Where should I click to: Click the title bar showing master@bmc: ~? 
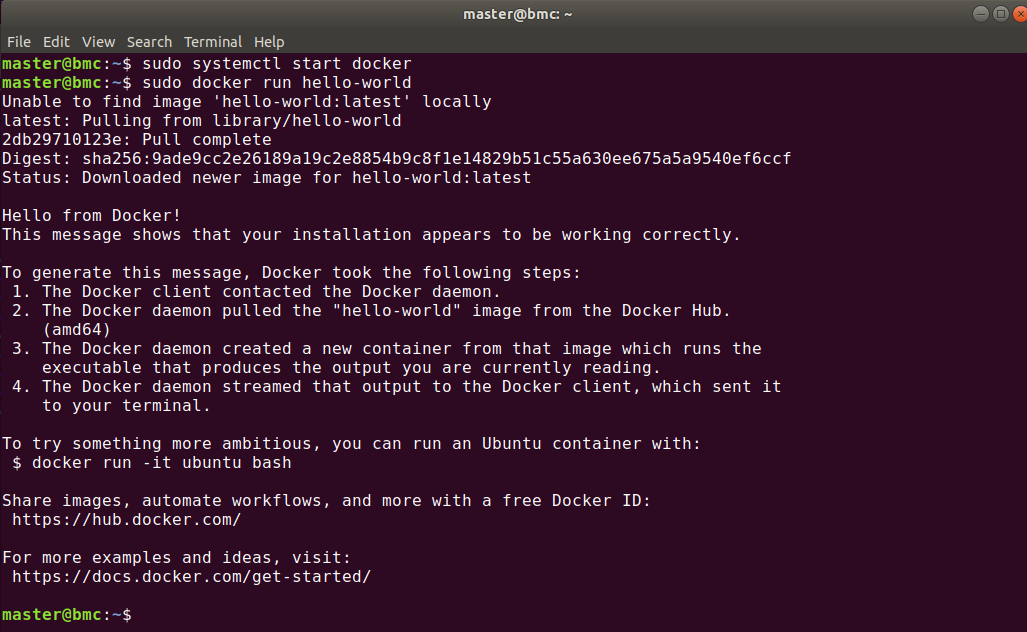(517, 13)
